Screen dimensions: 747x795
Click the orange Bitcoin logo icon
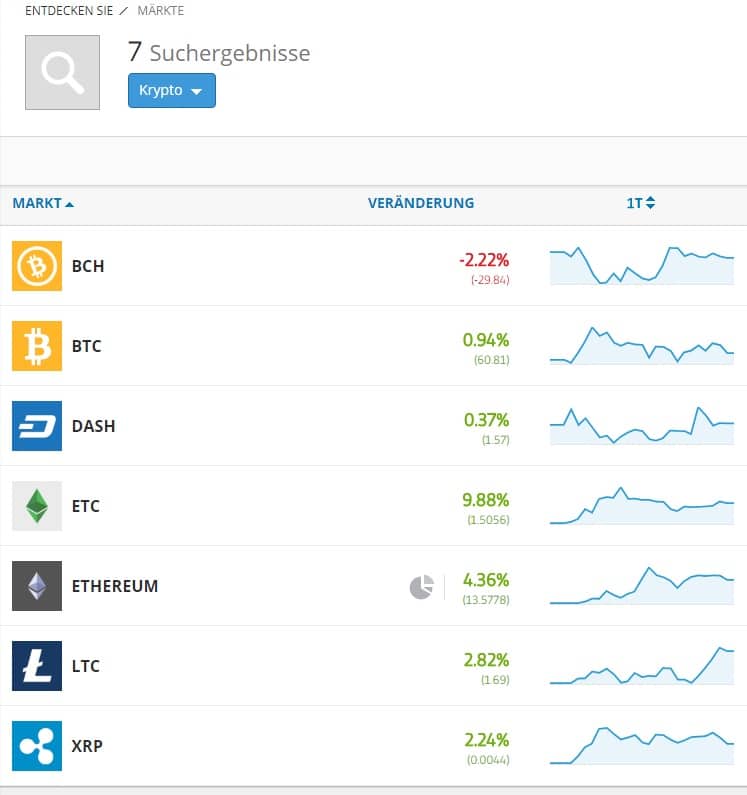(x=37, y=346)
